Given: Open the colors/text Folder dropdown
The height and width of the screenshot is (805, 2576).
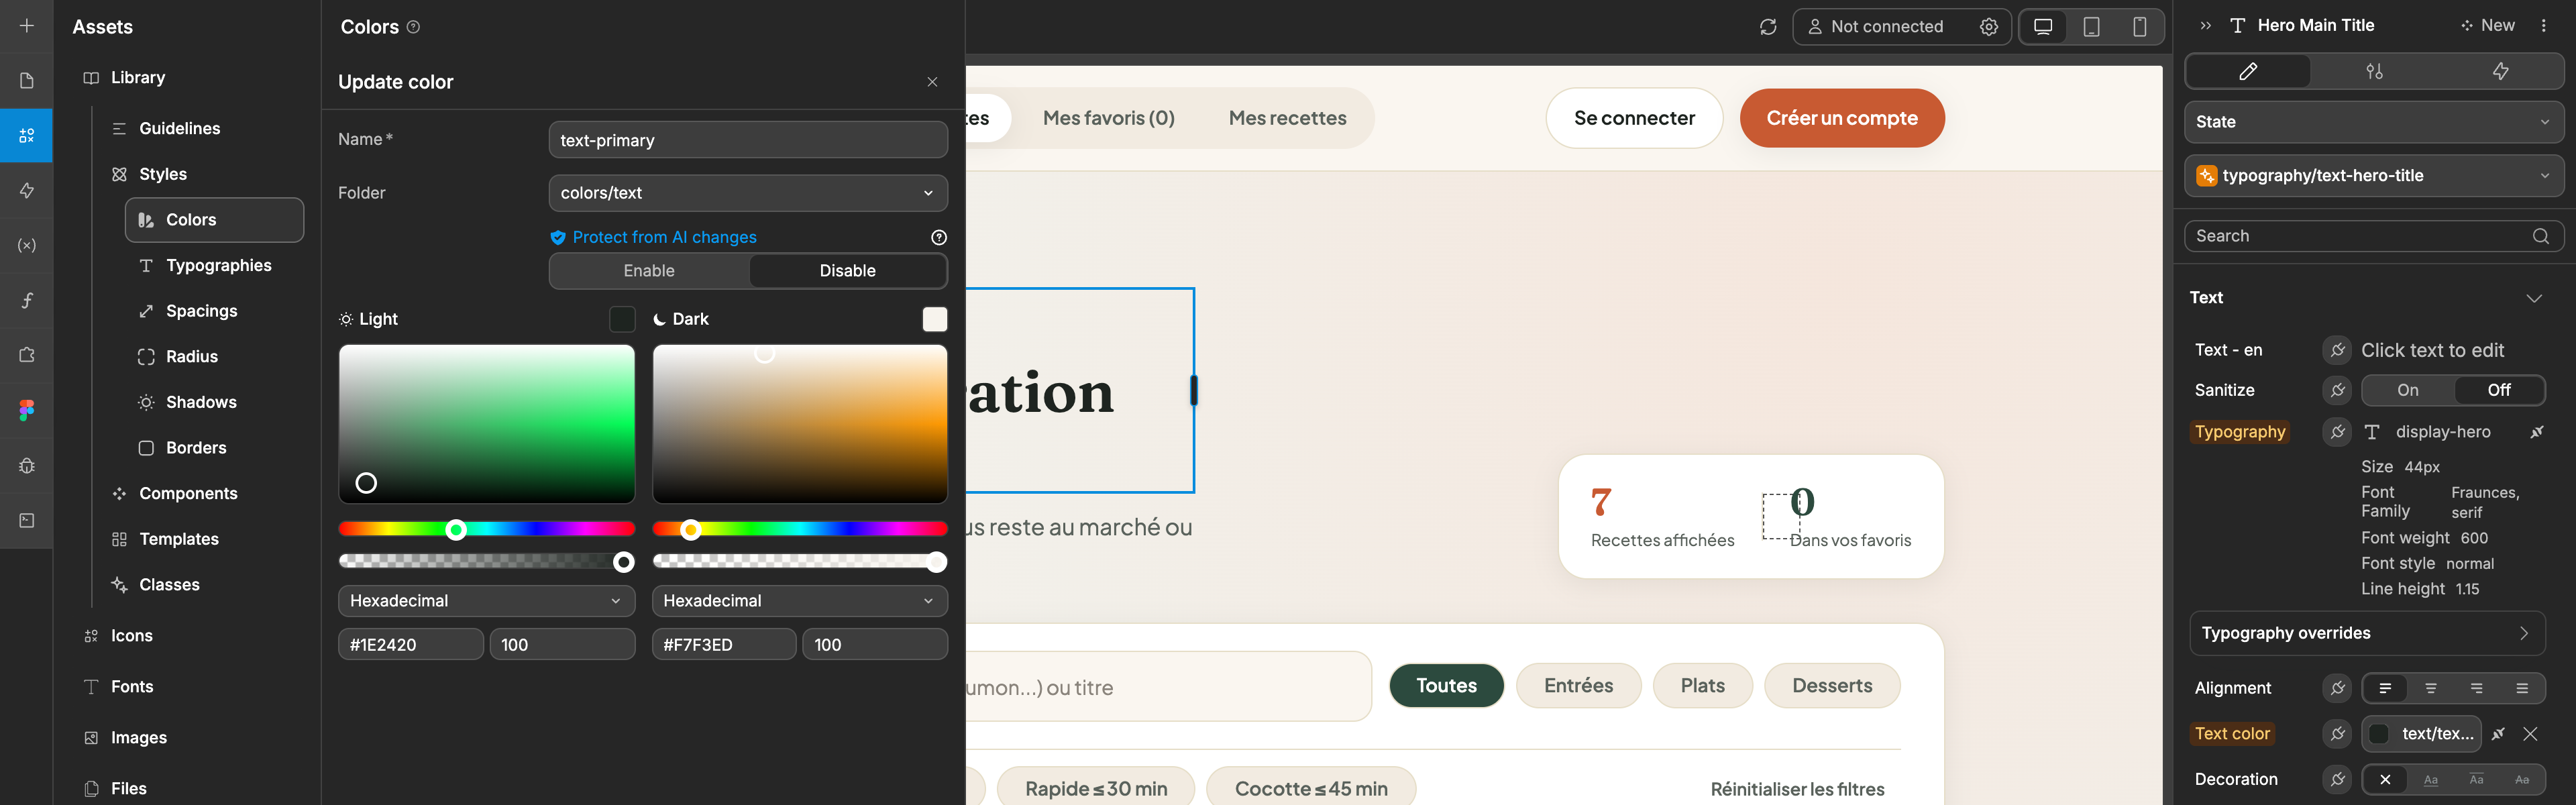Looking at the screenshot, I should (747, 193).
